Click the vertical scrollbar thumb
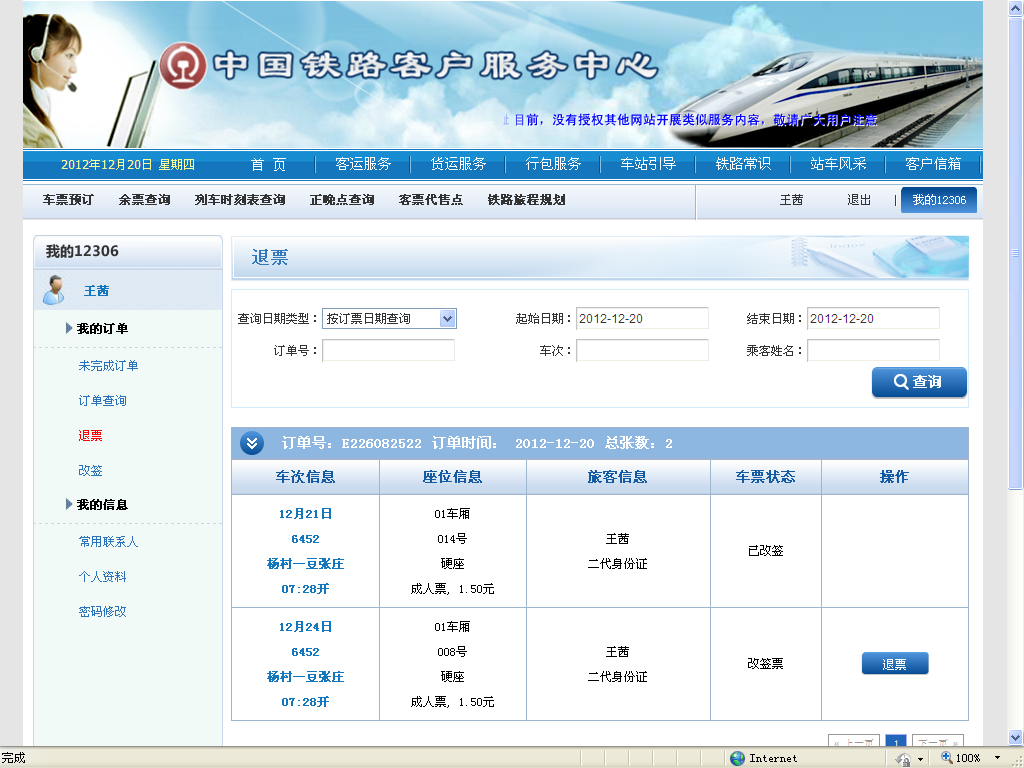 point(1015,253)
